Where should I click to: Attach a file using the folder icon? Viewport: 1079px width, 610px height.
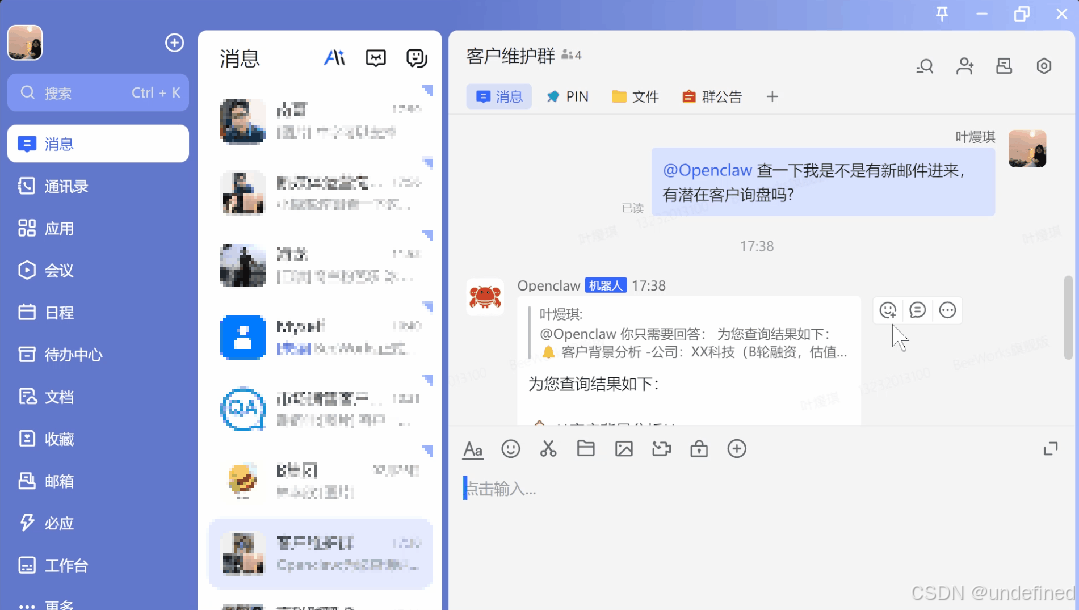(586, 449)
